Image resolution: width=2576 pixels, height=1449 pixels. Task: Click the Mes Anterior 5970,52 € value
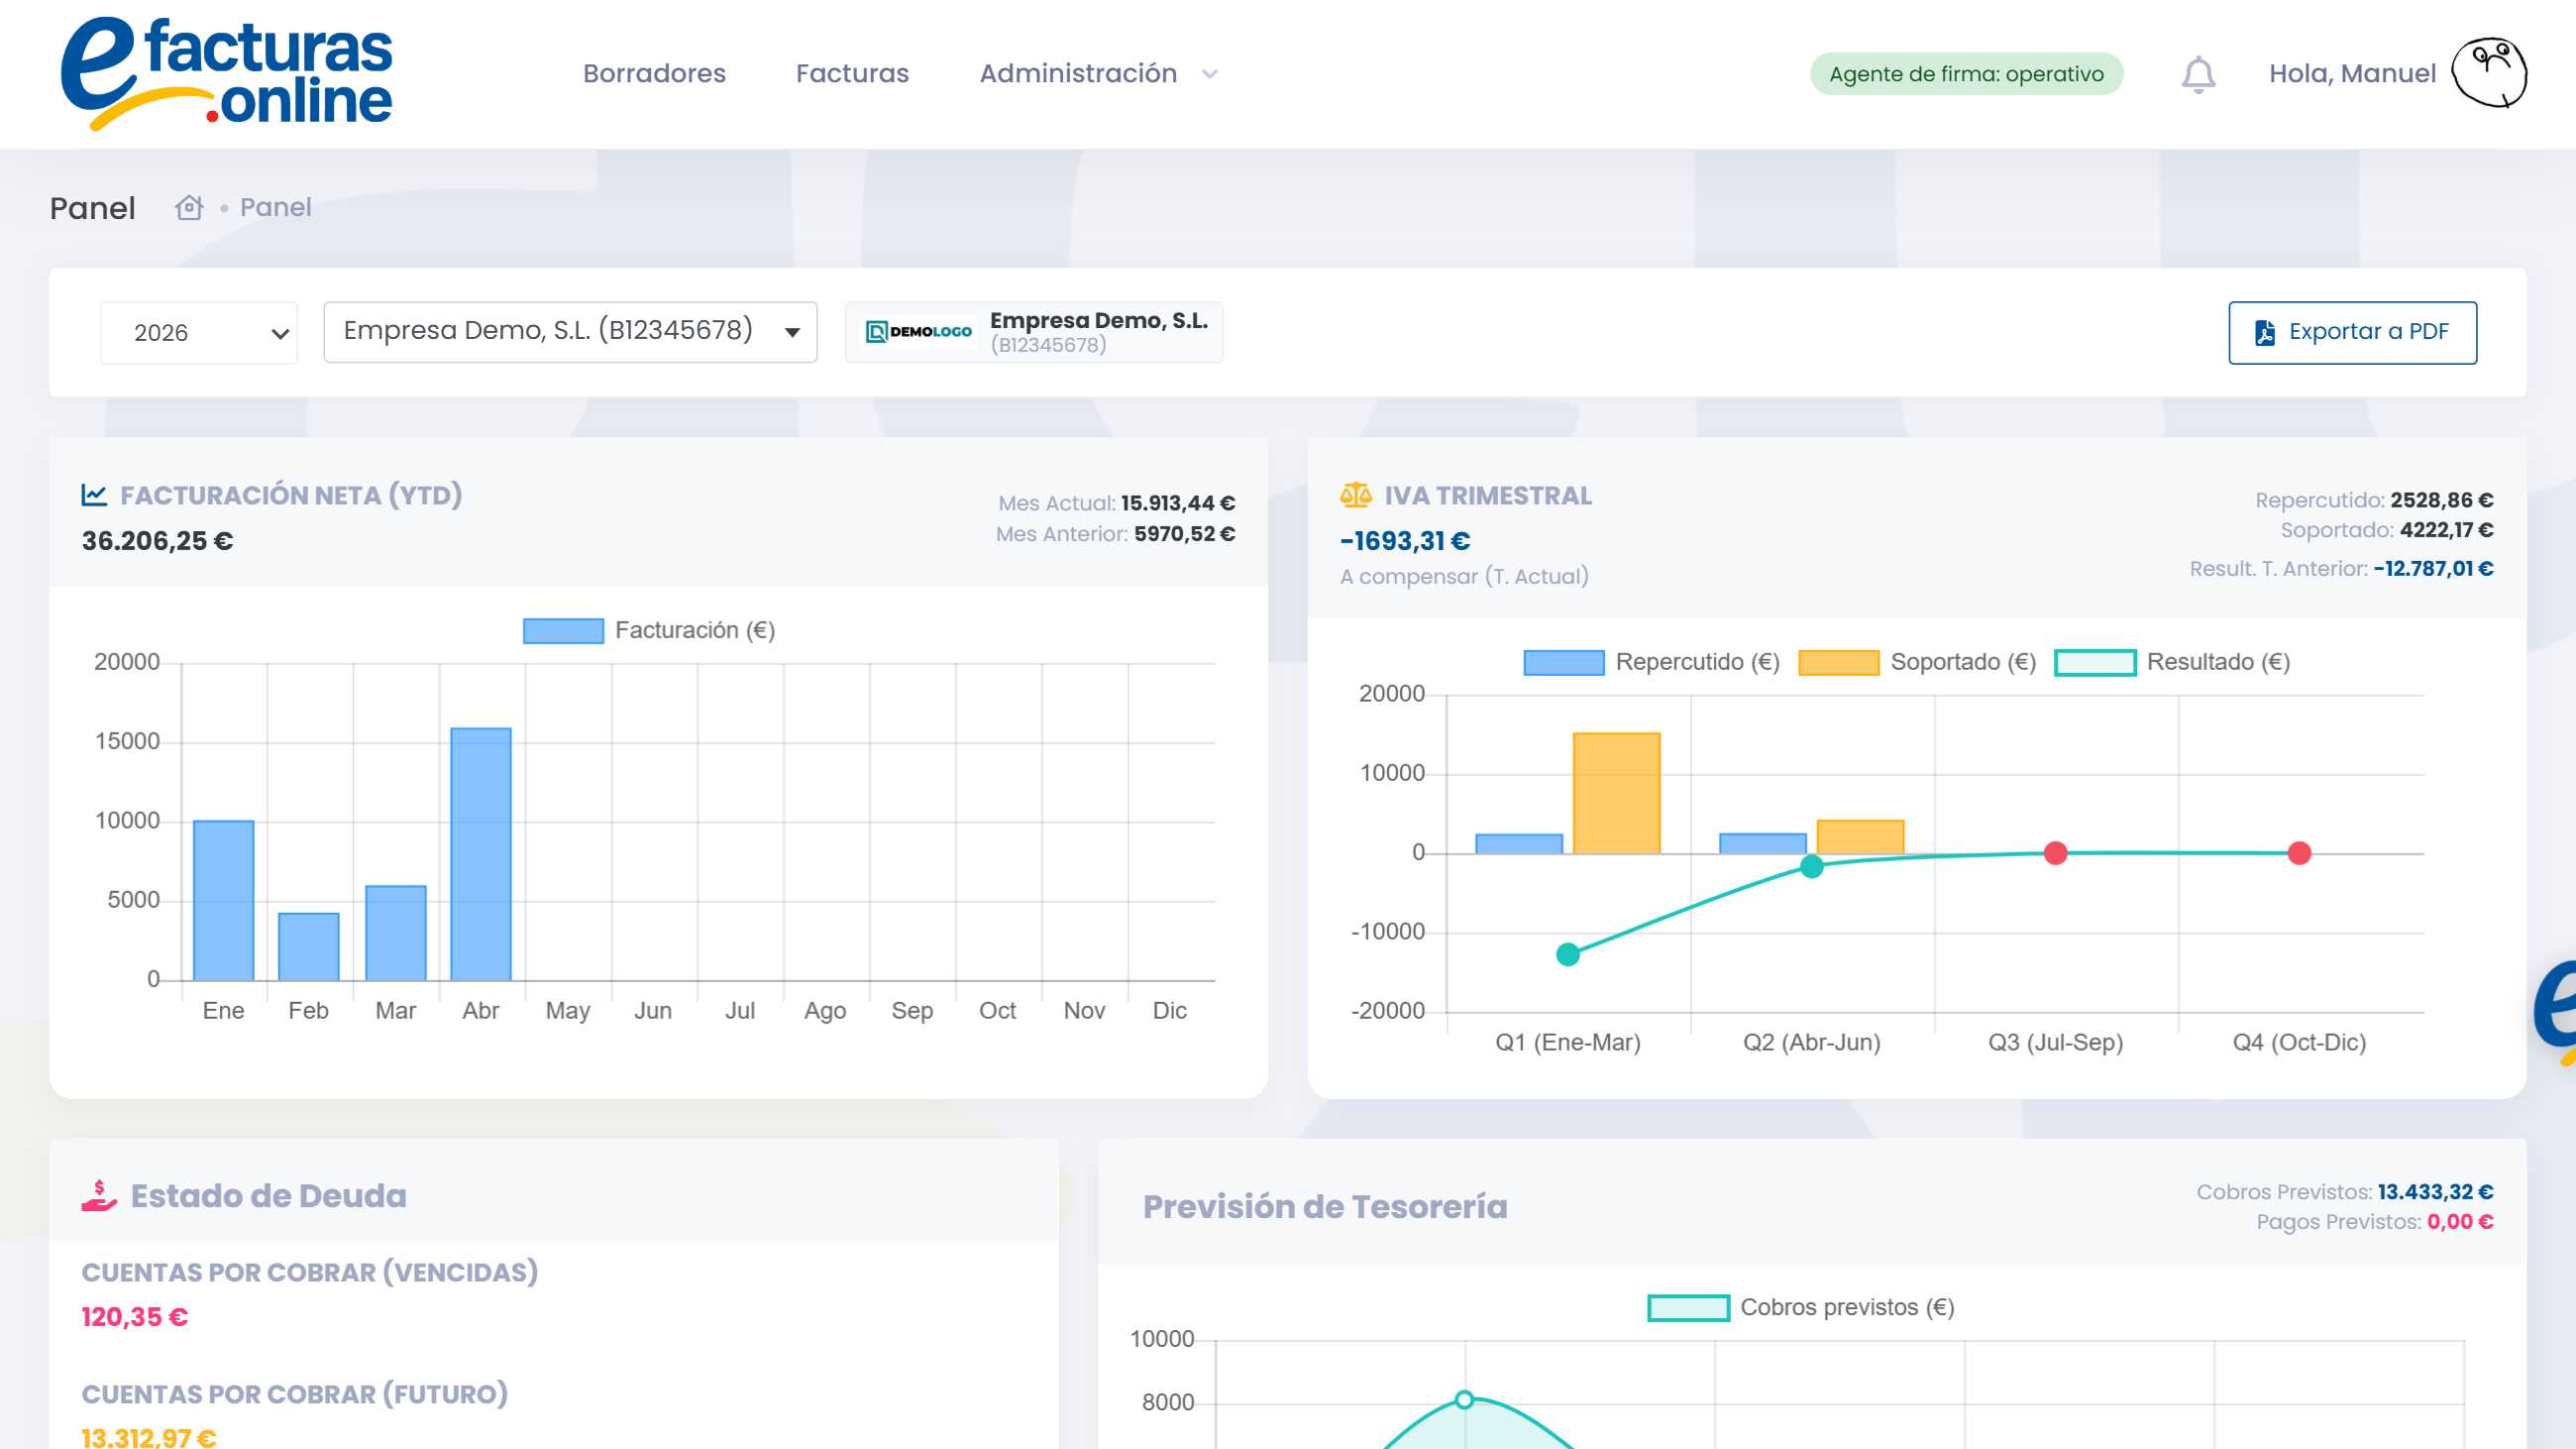(1185, 534)
